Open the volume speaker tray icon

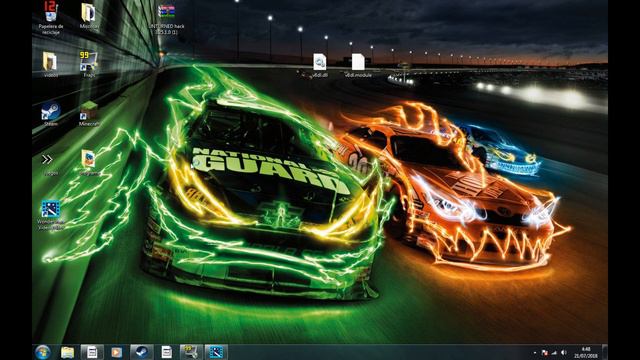(564, 353)
